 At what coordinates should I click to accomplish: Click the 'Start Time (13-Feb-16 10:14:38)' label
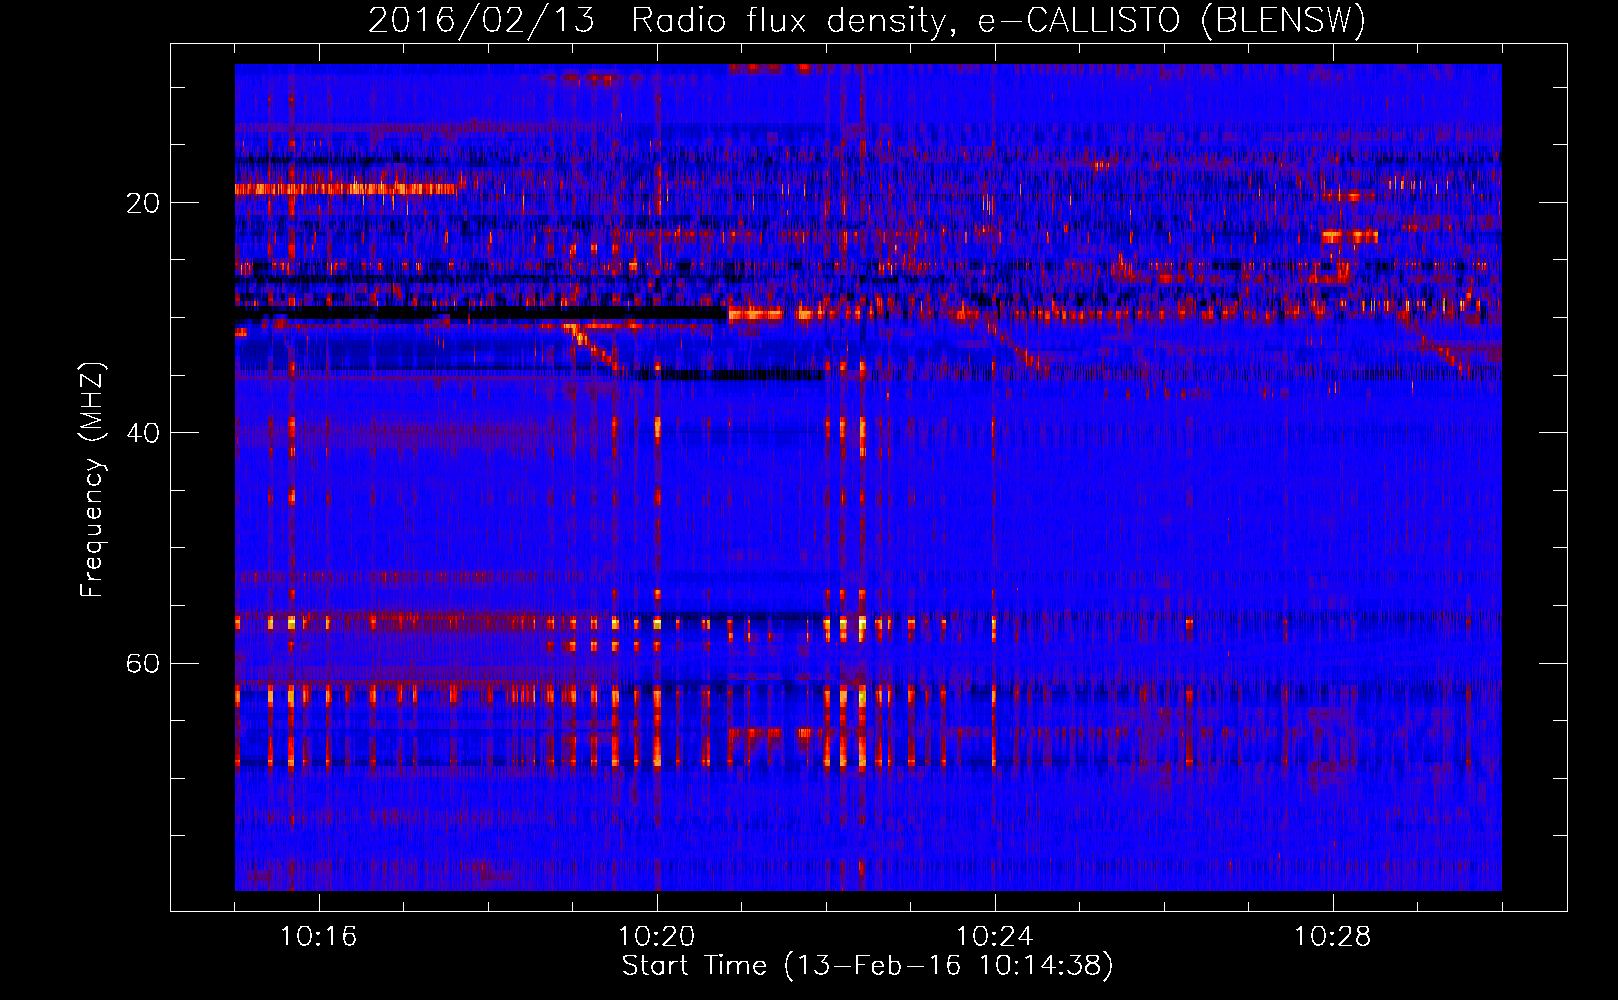867,966
